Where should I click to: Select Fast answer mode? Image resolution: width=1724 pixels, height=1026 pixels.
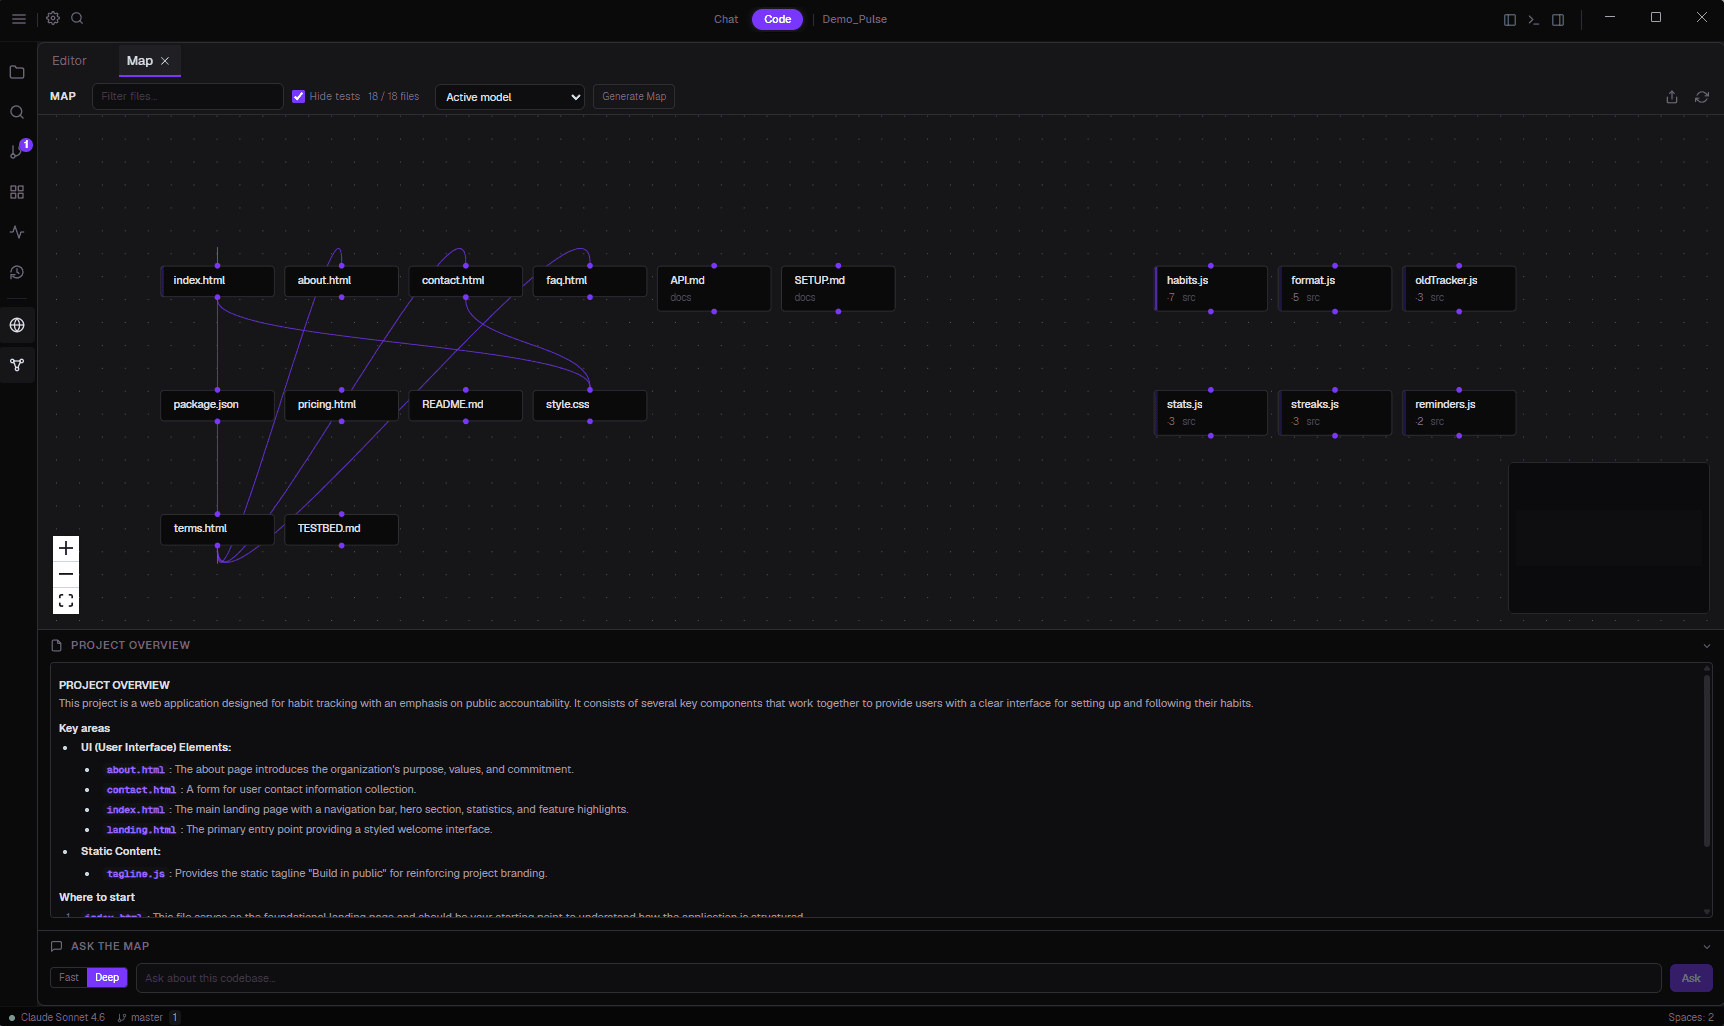point(69,978)
